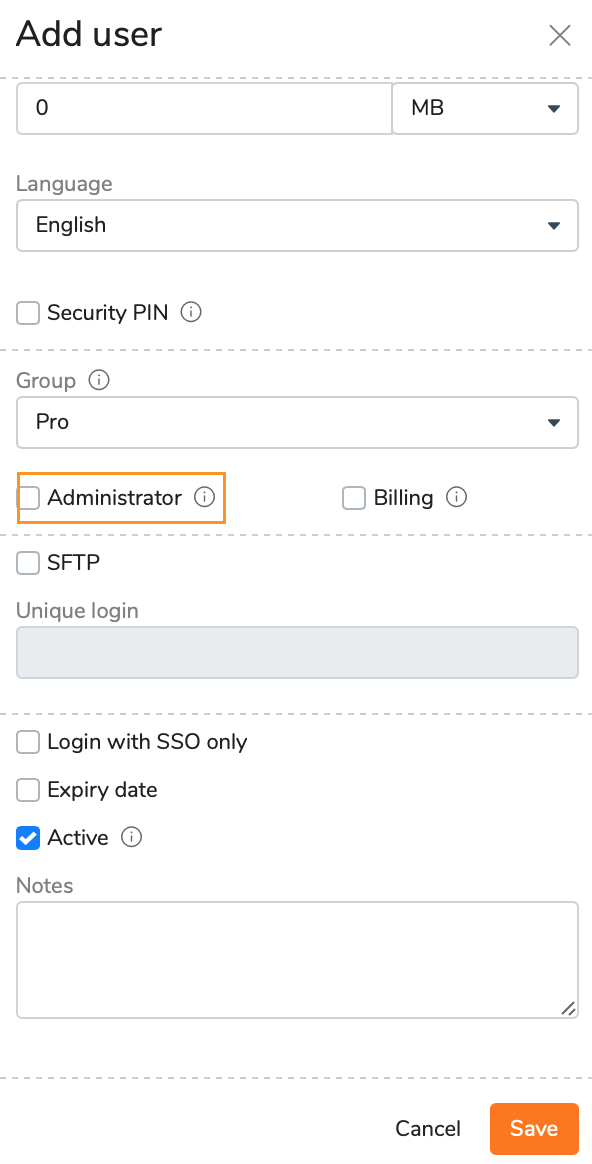Enable the SFTP checkbox
Screen dimensions: 592x1164
coord(28,563)
